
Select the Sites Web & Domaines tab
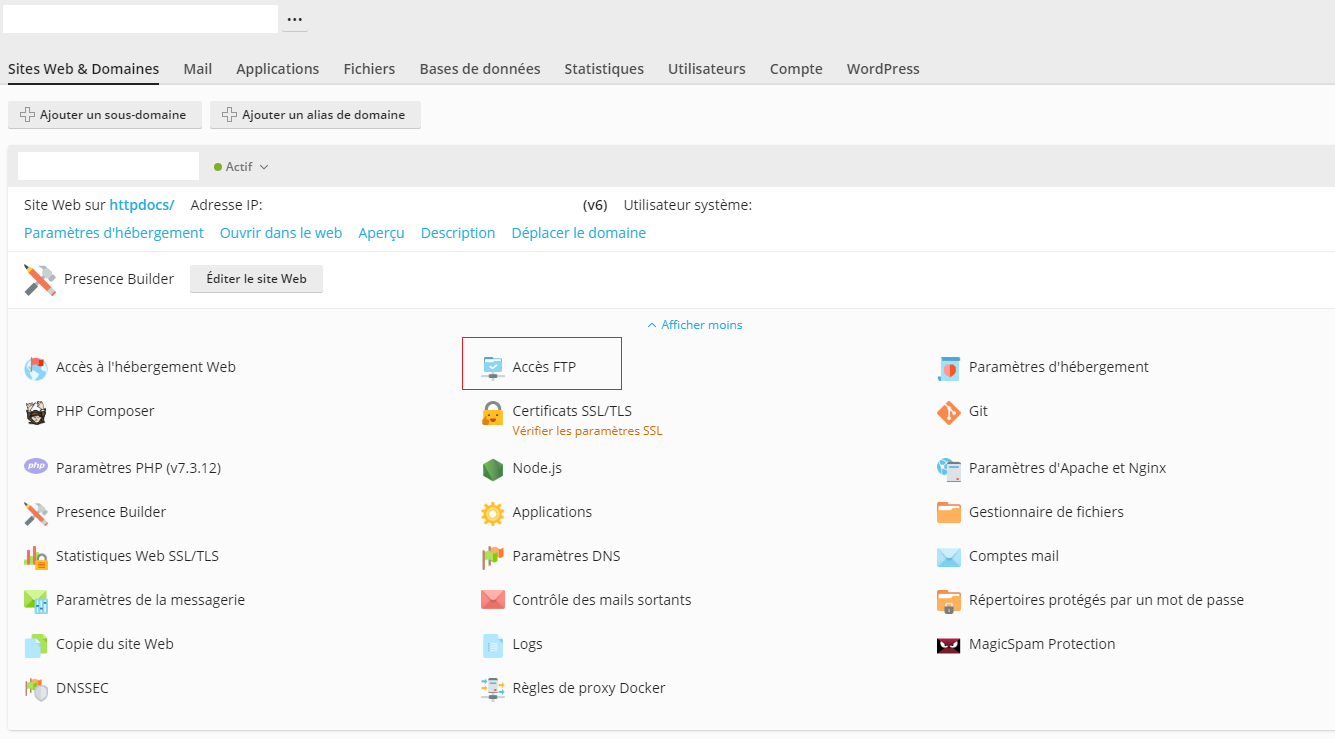point(84,69)
